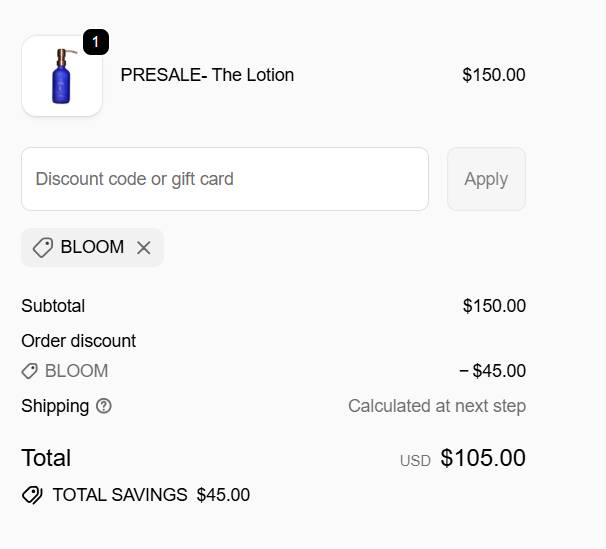606x549 pixels.
Task: Click the $105.00 total amount
Action: pyautogui.click(x=482, y=458)
